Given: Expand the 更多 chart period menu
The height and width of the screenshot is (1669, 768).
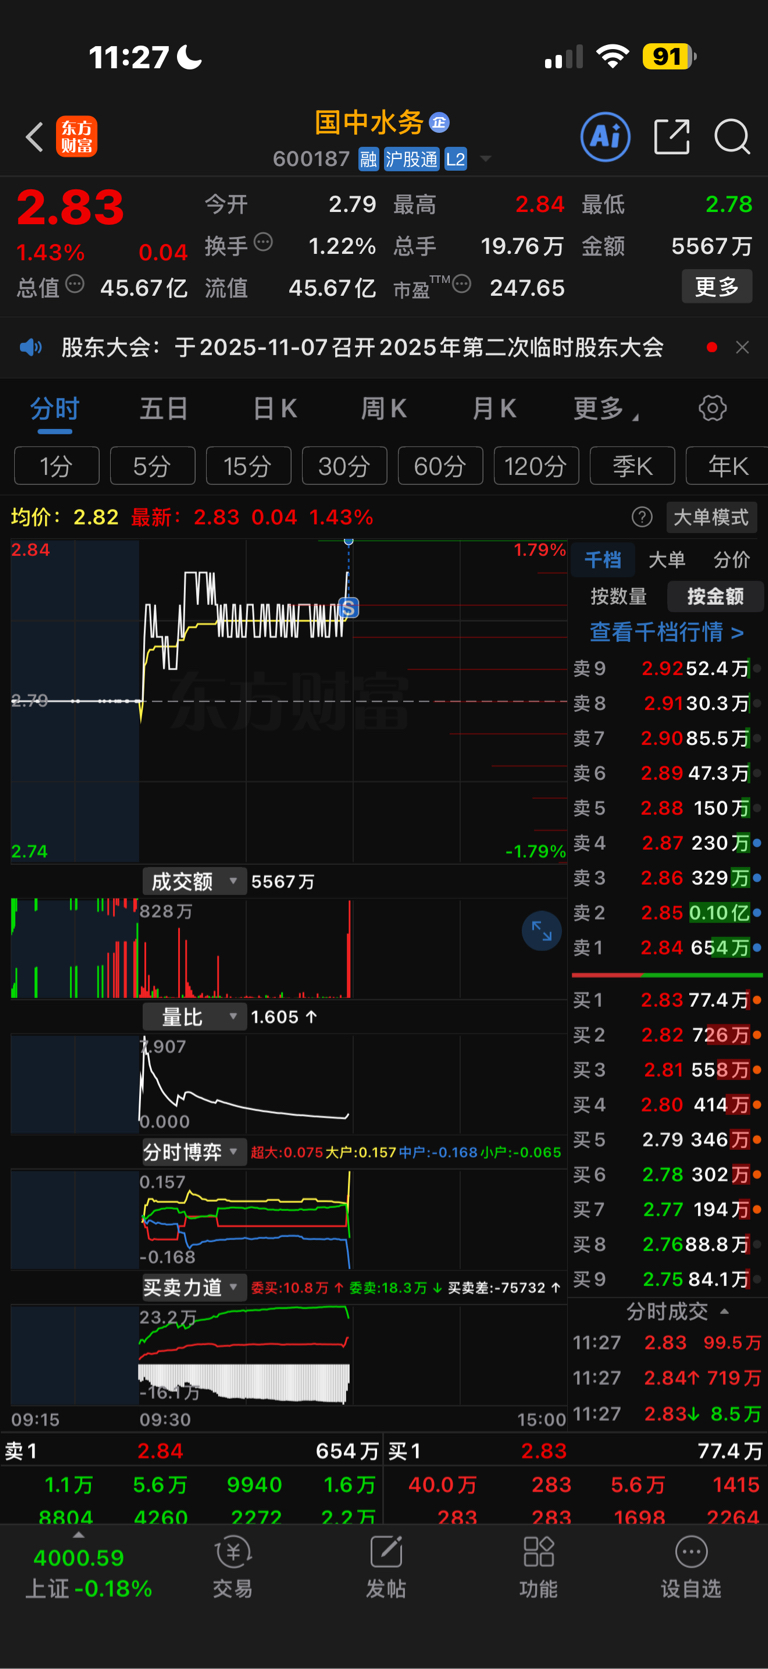Looking at the screenshot, I should 607,409.
